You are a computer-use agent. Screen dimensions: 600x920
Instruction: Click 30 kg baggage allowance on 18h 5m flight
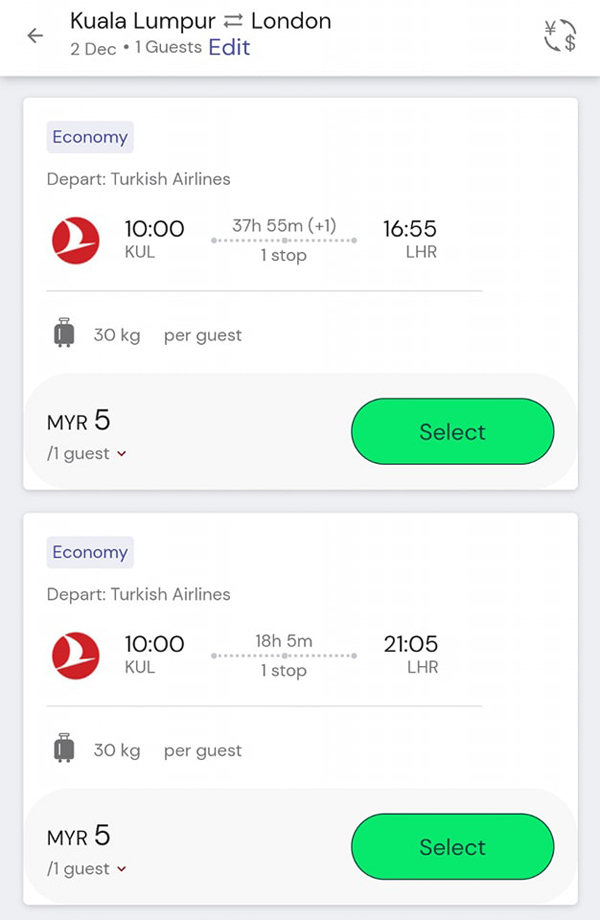[117, 750]
